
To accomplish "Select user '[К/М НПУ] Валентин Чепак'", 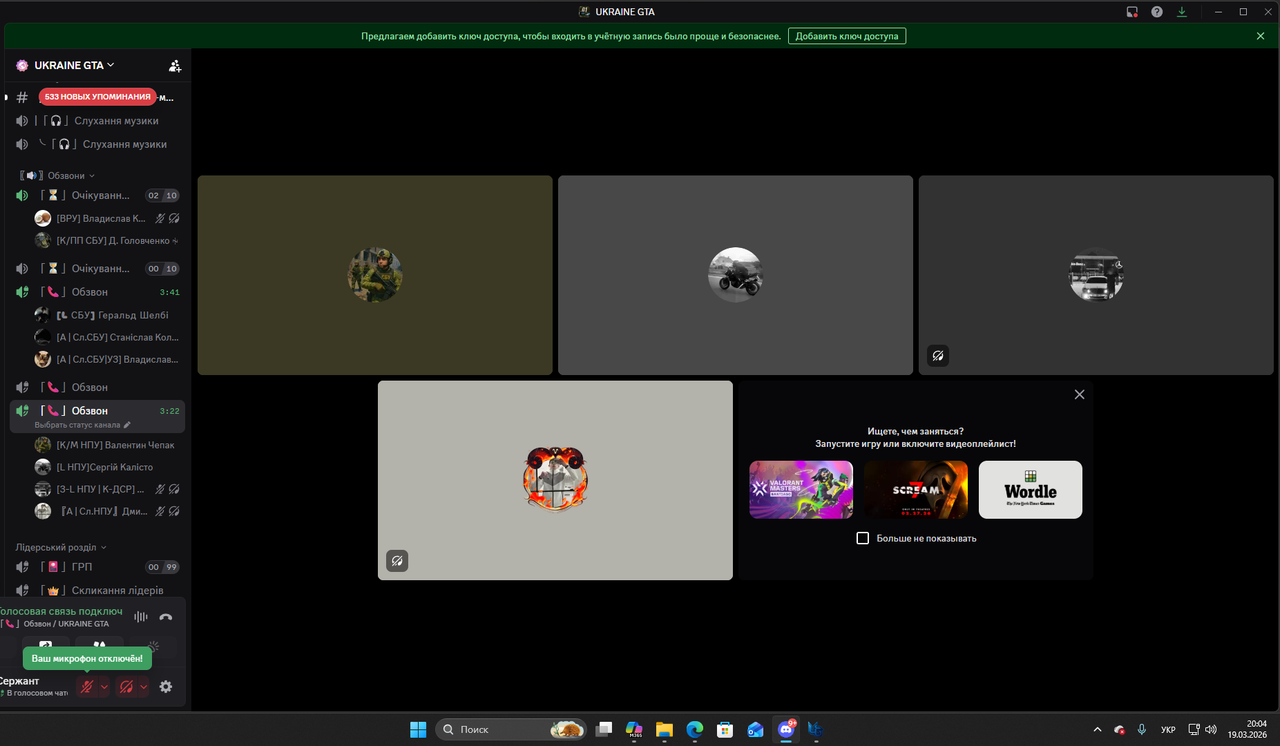I will (x=108, y=445).
